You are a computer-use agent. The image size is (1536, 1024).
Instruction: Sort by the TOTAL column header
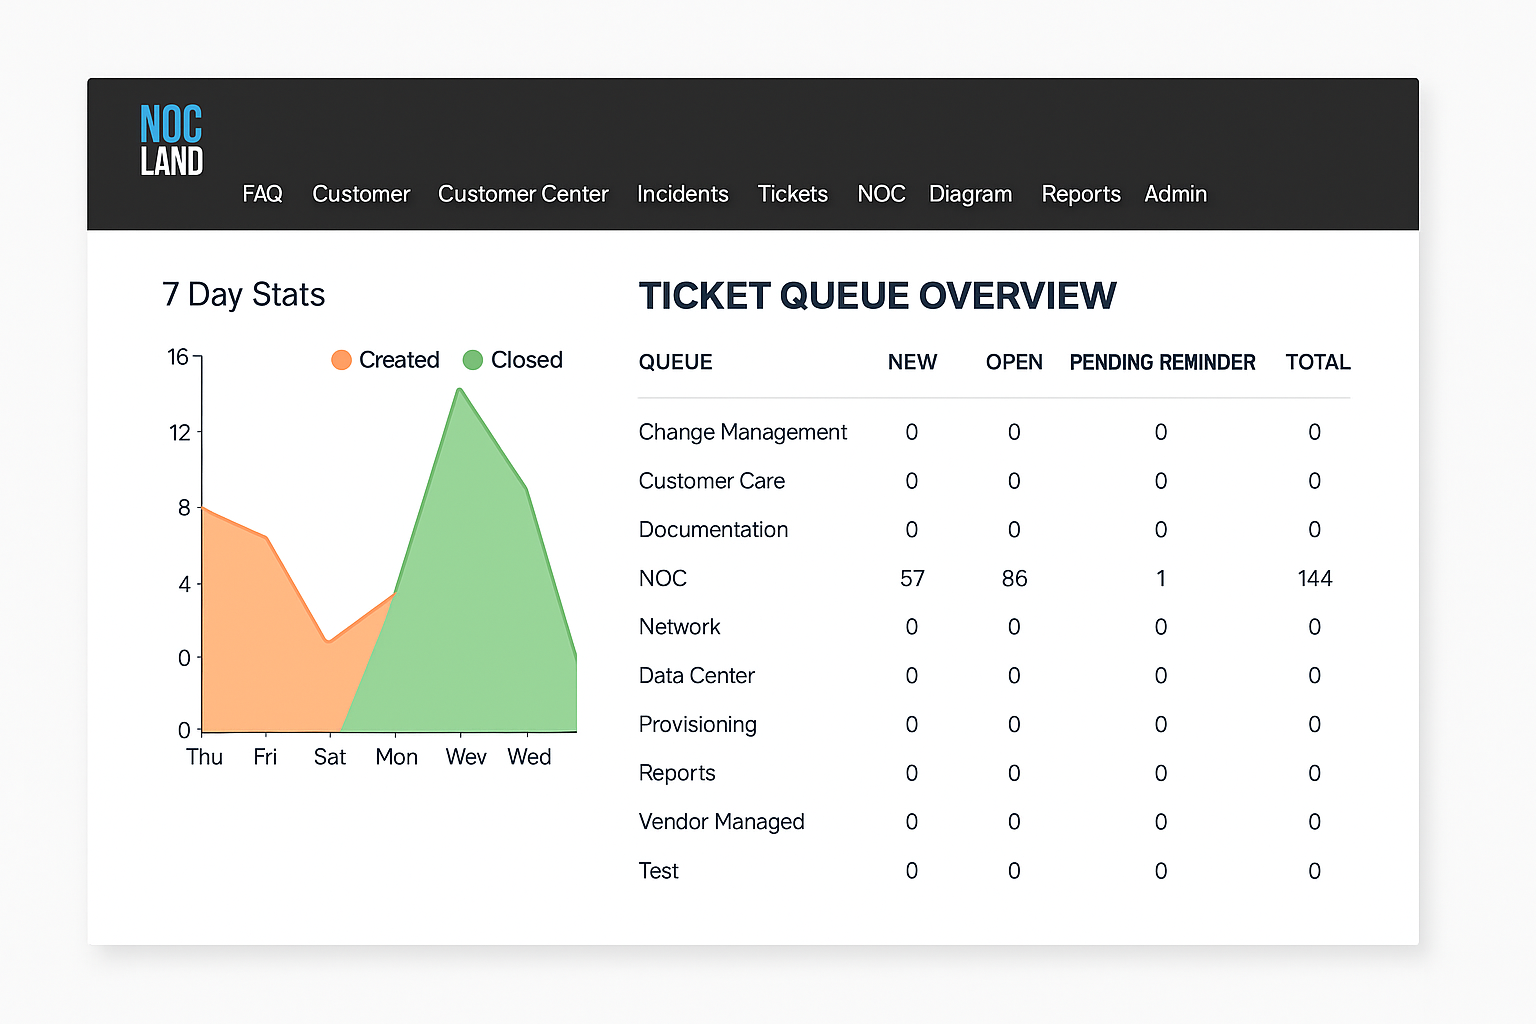pyautogui.click(x=1318, y=362)
